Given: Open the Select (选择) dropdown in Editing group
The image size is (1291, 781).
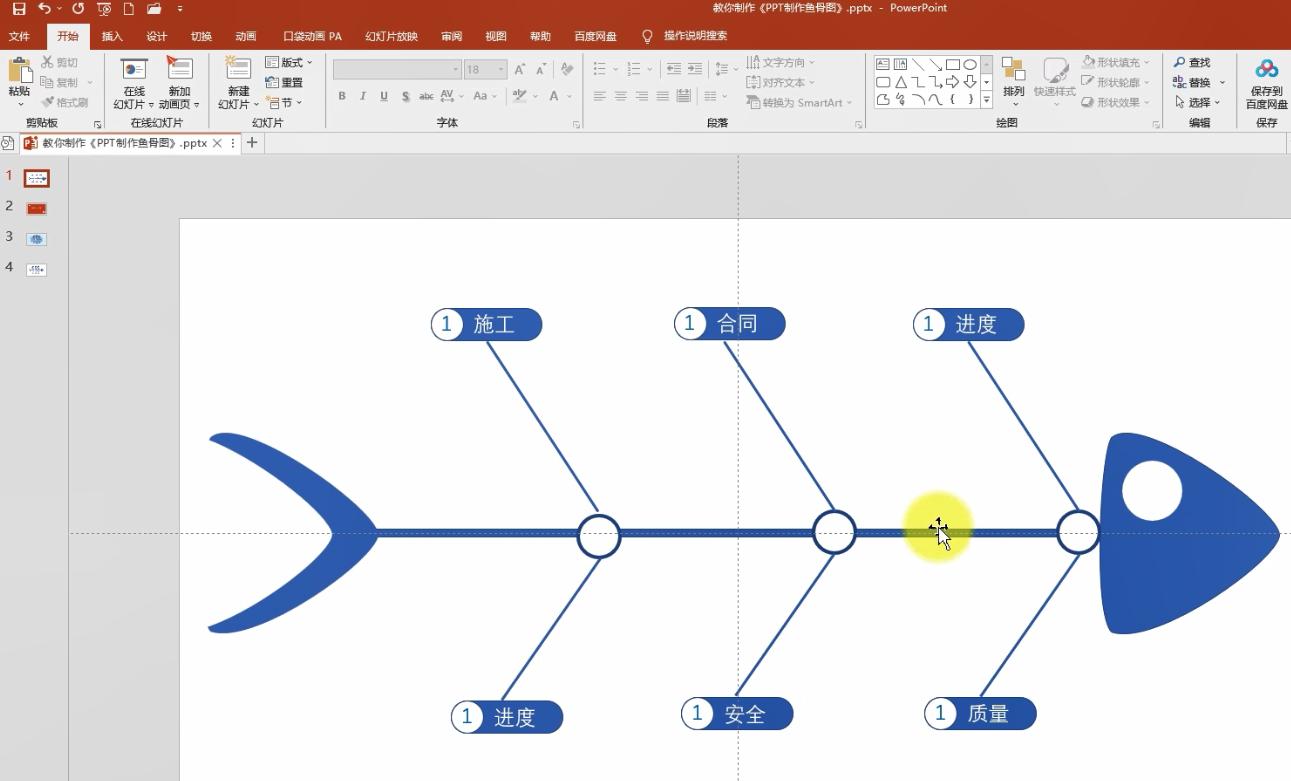Looking at the screenshot, I should [x=1198, y=102].
